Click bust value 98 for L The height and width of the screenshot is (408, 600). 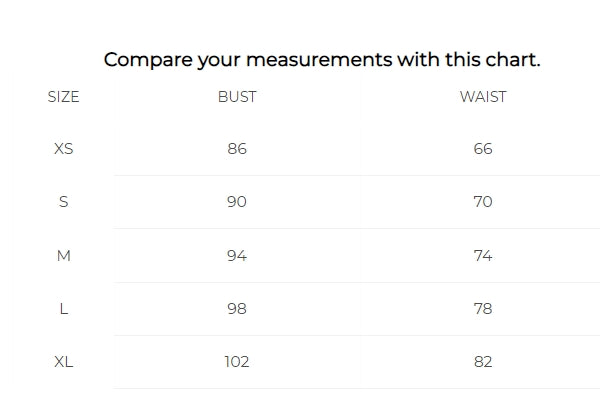[237, 308]
